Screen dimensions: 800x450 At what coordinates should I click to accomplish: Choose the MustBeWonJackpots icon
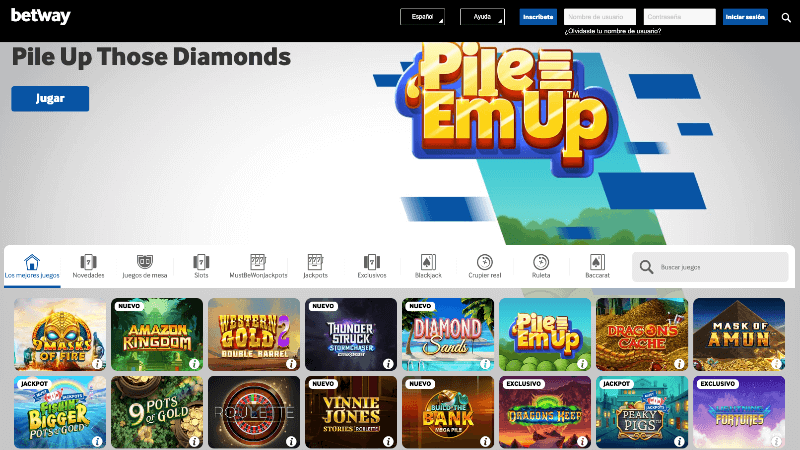click(258, 262)
